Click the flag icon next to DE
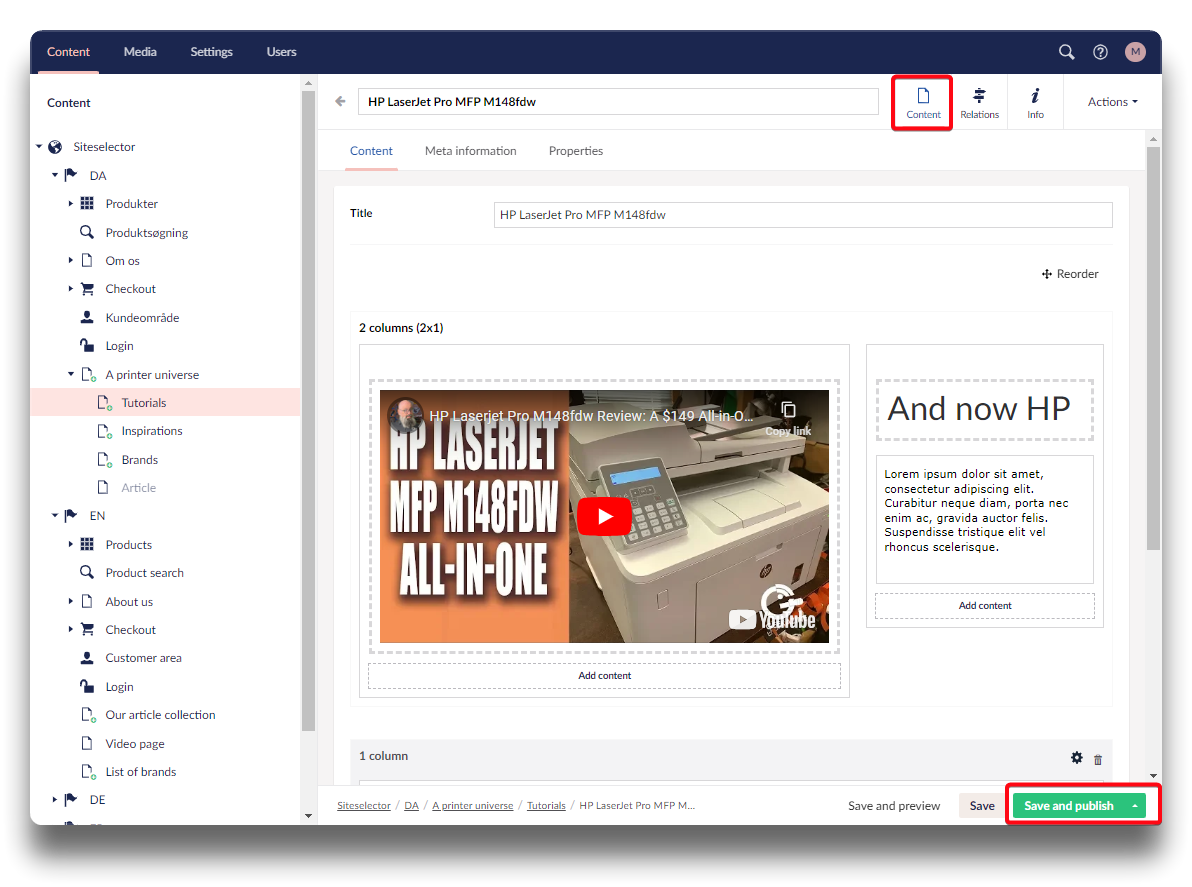1192x887 pixels. click(x=71, y=799)
